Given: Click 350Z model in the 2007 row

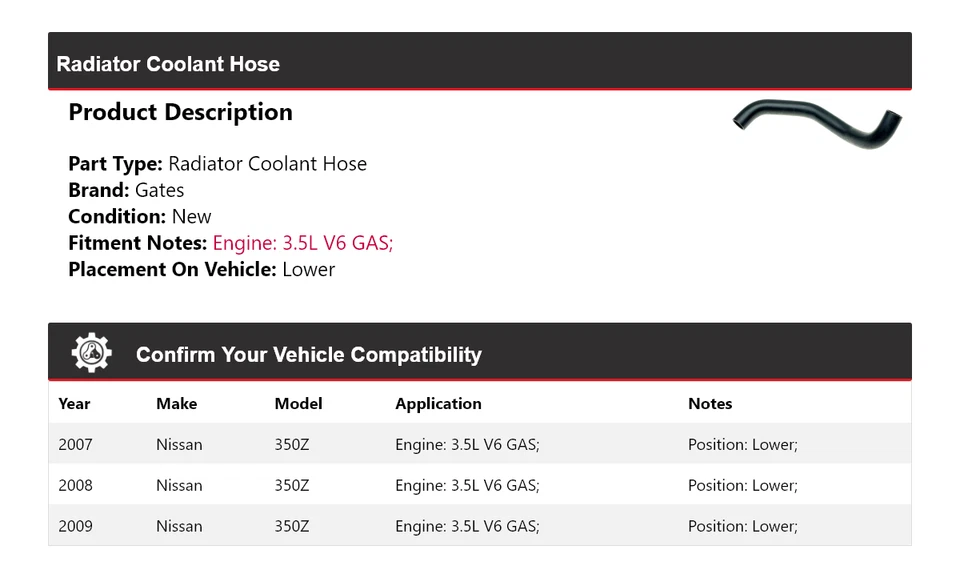Looking at the screenshot, I should [x=292, y=445].
